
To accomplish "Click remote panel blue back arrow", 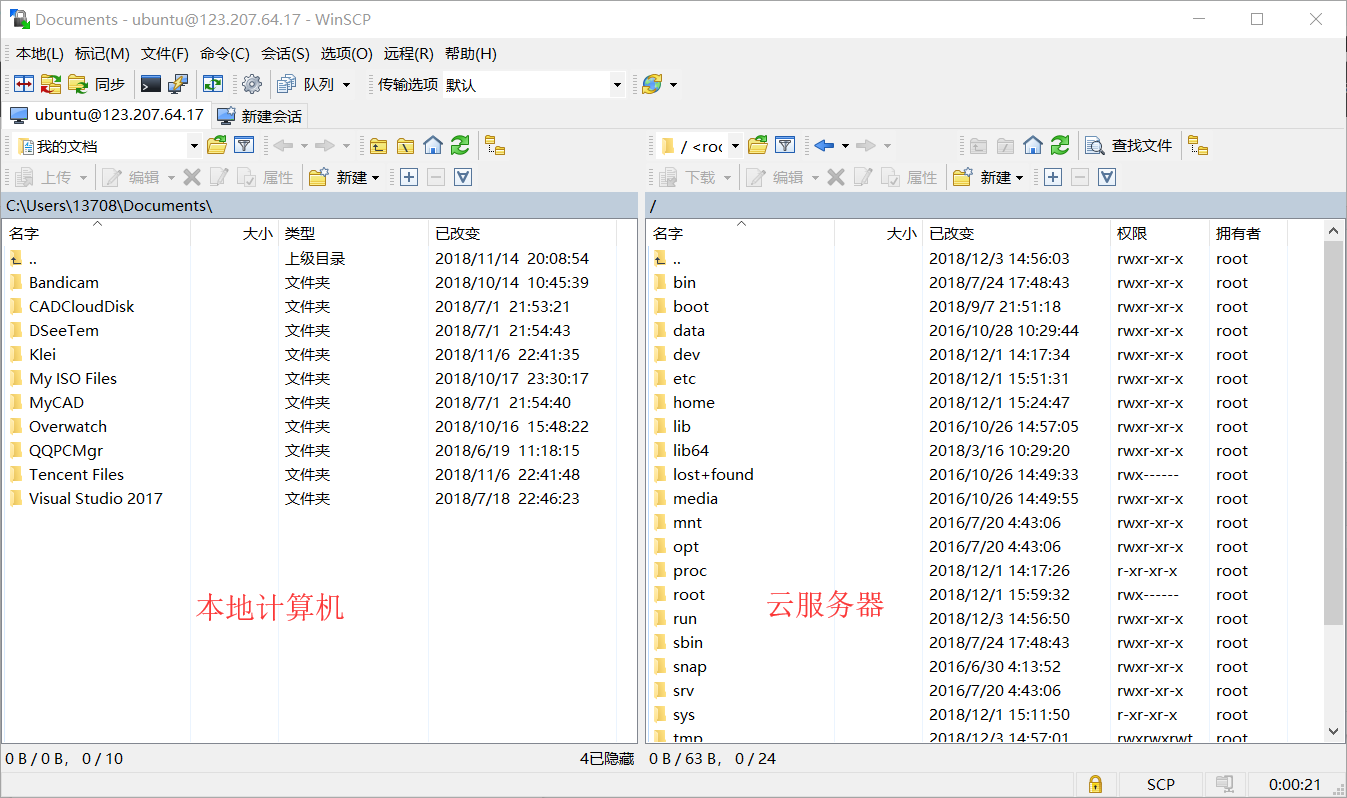I will click(x=824, y=146).
